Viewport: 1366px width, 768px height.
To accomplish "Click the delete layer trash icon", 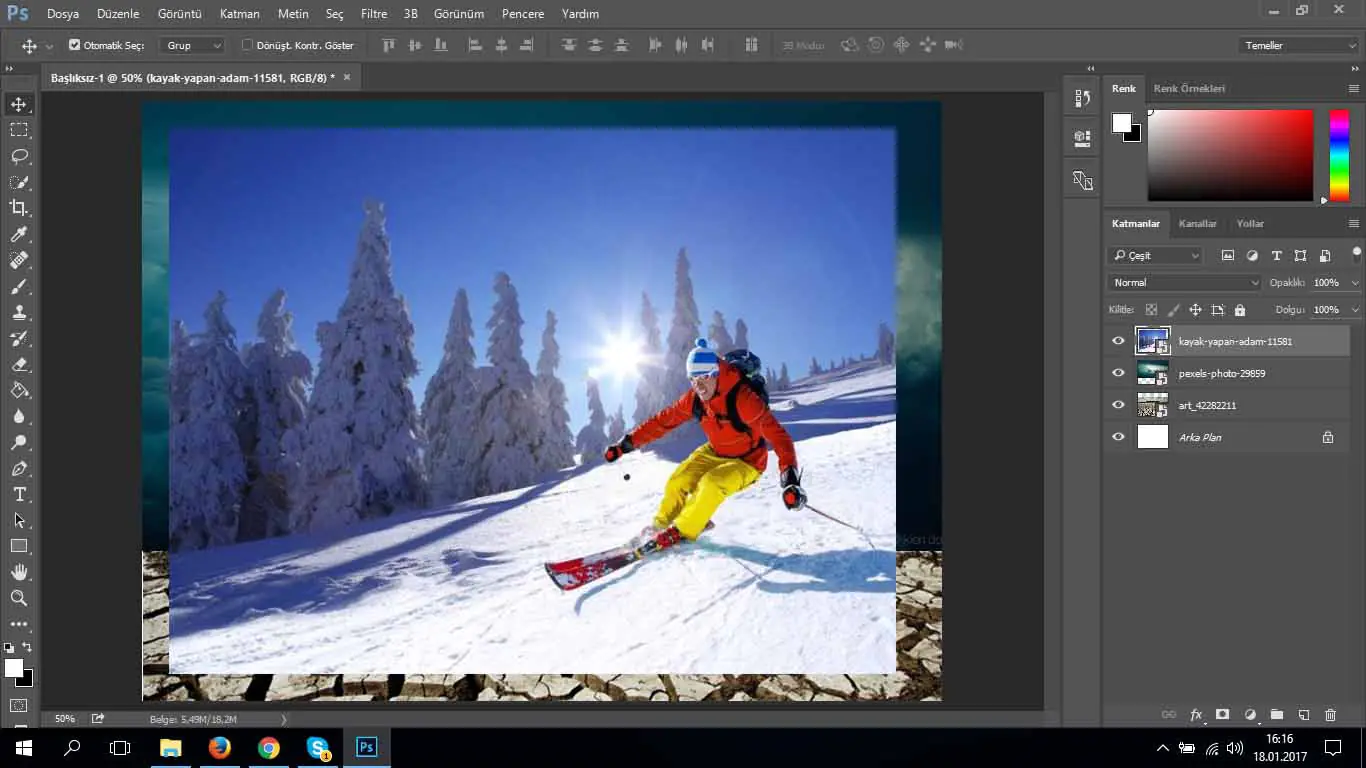I will tap(1330, 715).
